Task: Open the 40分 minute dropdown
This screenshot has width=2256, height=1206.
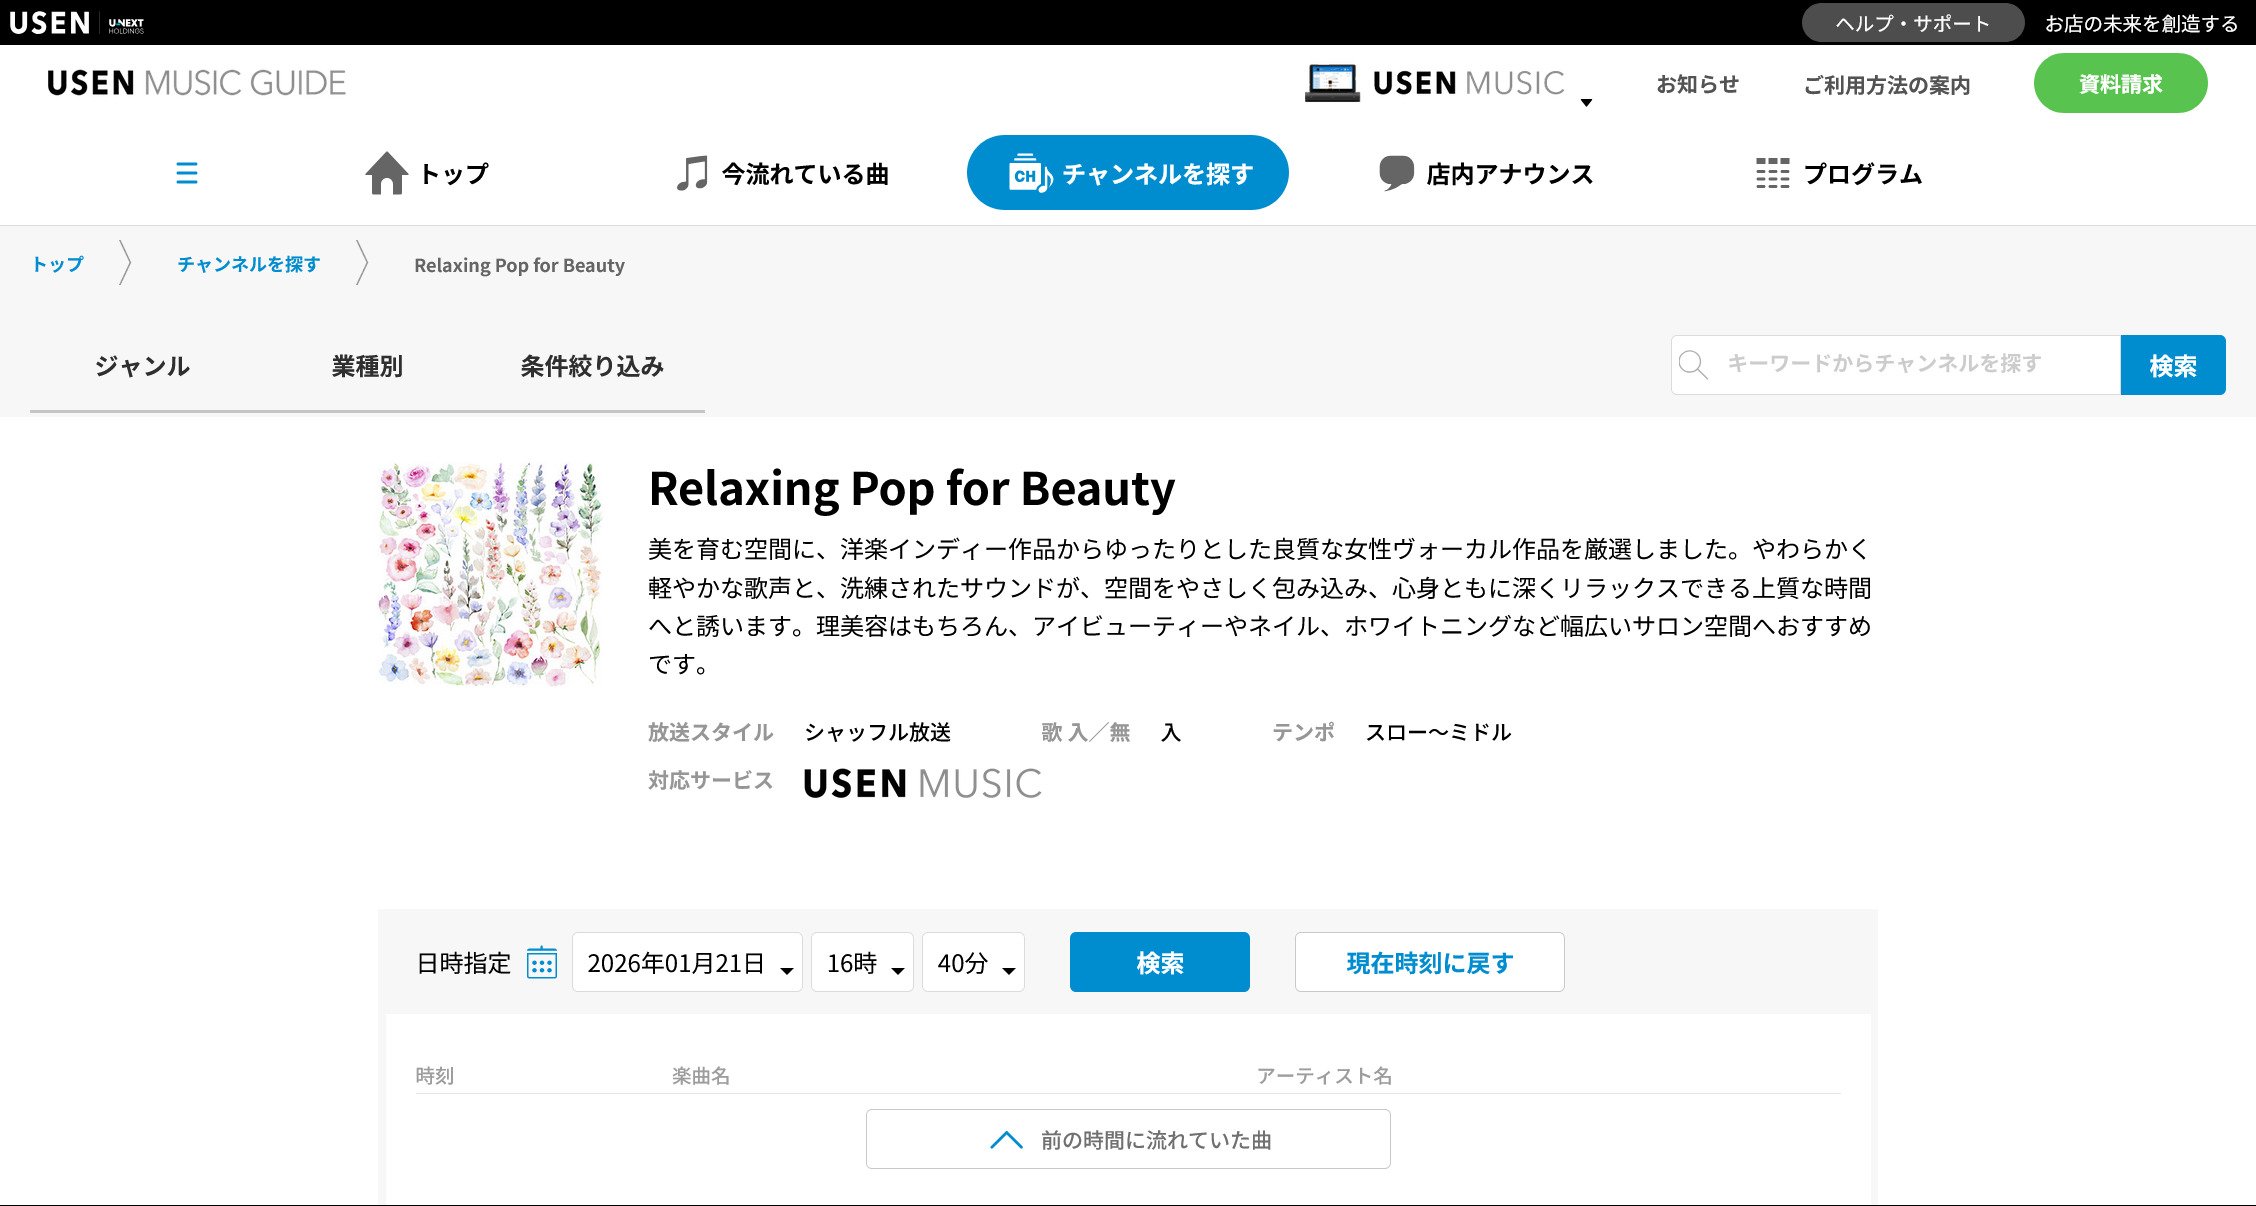Action: pos(973,963)
